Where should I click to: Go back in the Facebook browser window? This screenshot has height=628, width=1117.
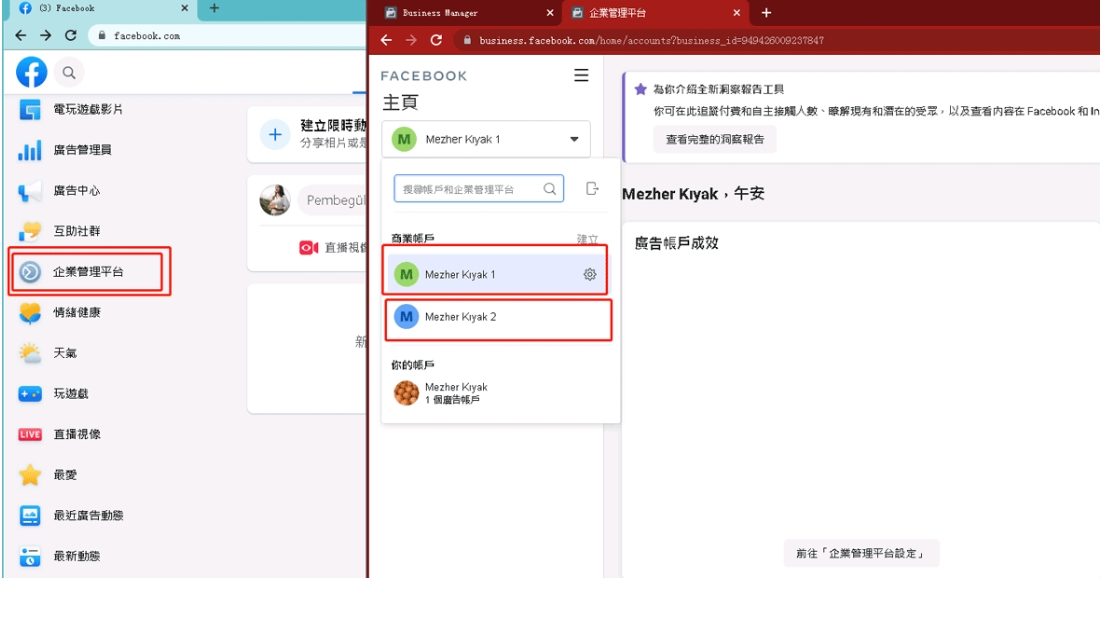(21, 36)
